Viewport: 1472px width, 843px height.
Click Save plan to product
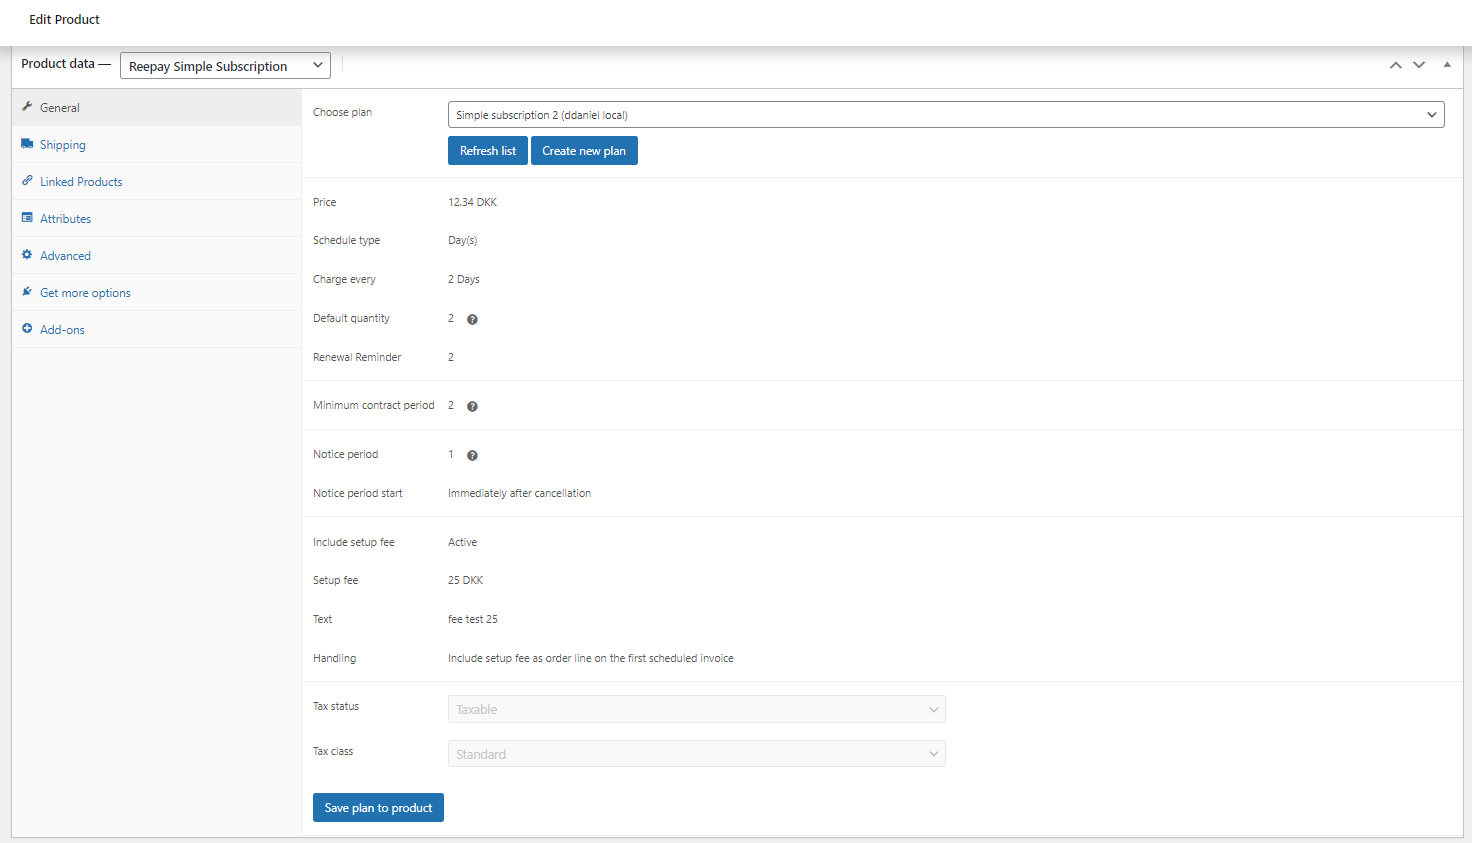pyautogui.click(x=378, y=807)
